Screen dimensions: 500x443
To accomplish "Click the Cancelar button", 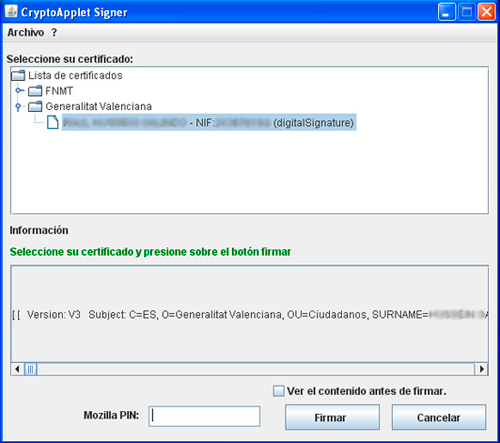I will 439,417.
